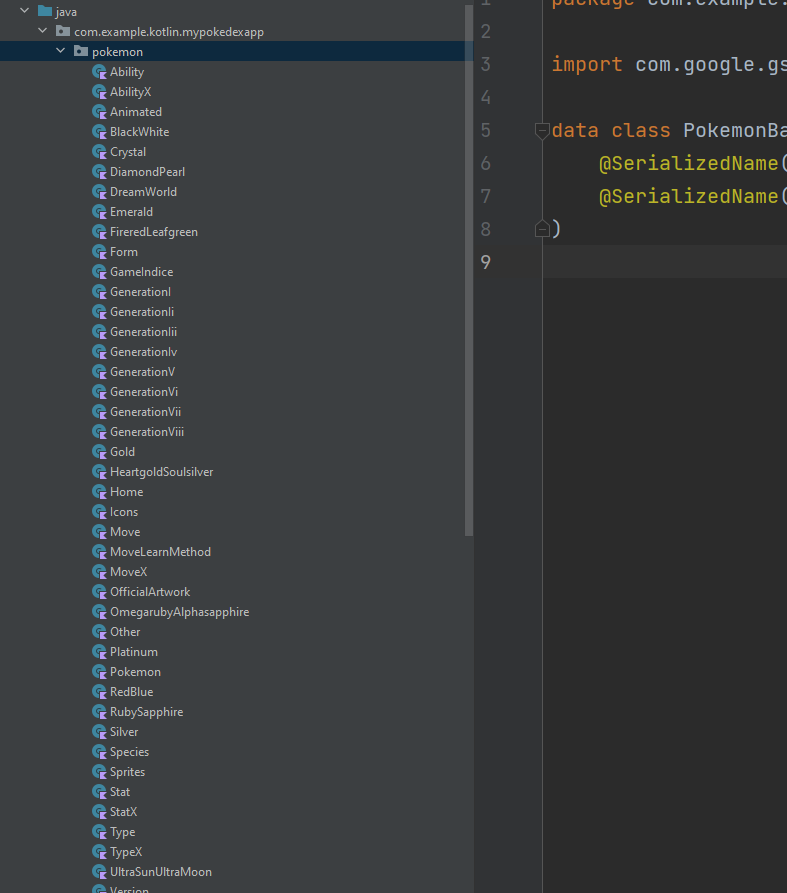Toggle the fold marker at closing parenthesis
The width and height of the screenshot is (787, 893).
click(x=542, y=229)
